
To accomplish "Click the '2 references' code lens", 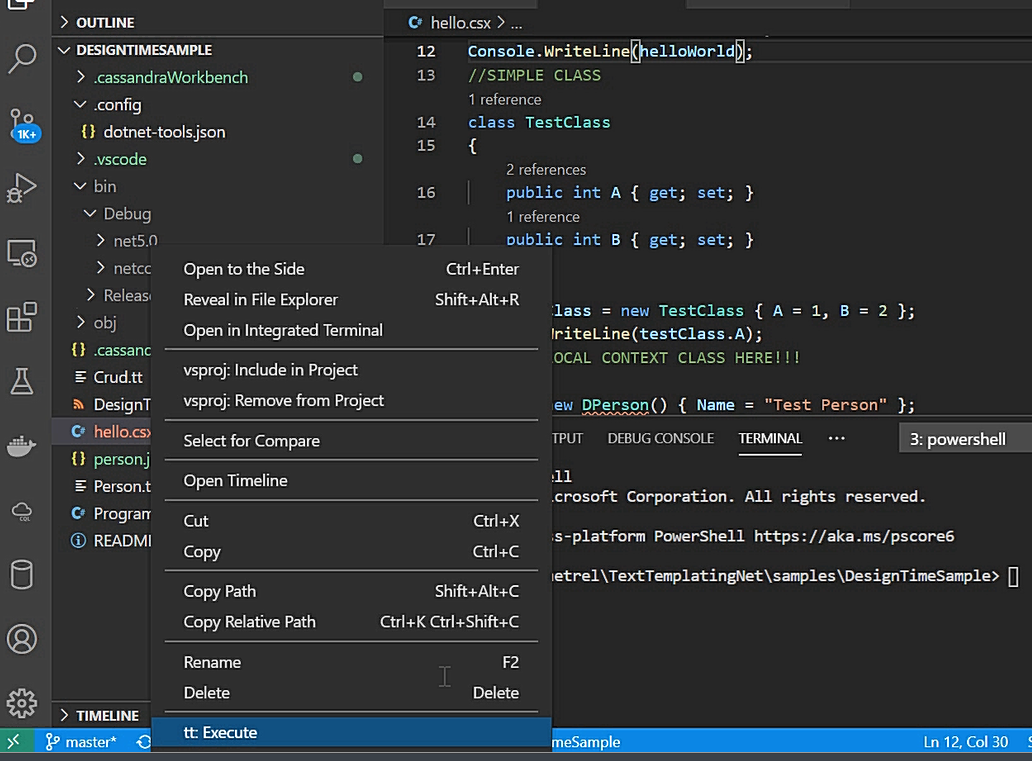I will click(x=546, y=170).
